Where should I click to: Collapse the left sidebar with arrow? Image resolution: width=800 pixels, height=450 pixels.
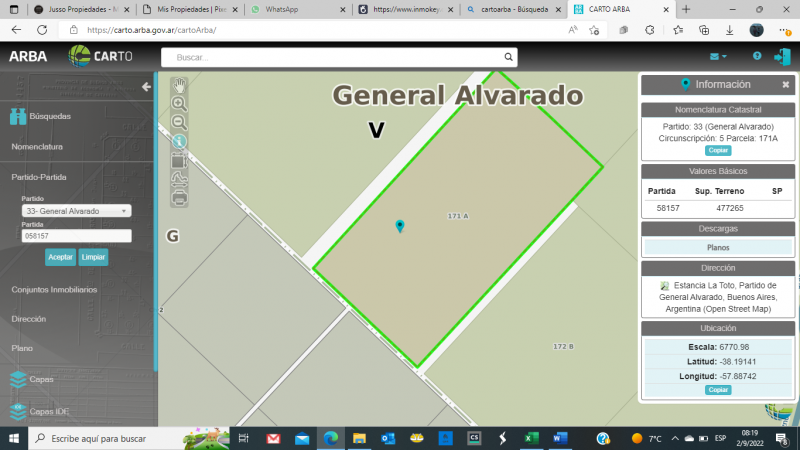pyautogui.click(x=146, y=87)
